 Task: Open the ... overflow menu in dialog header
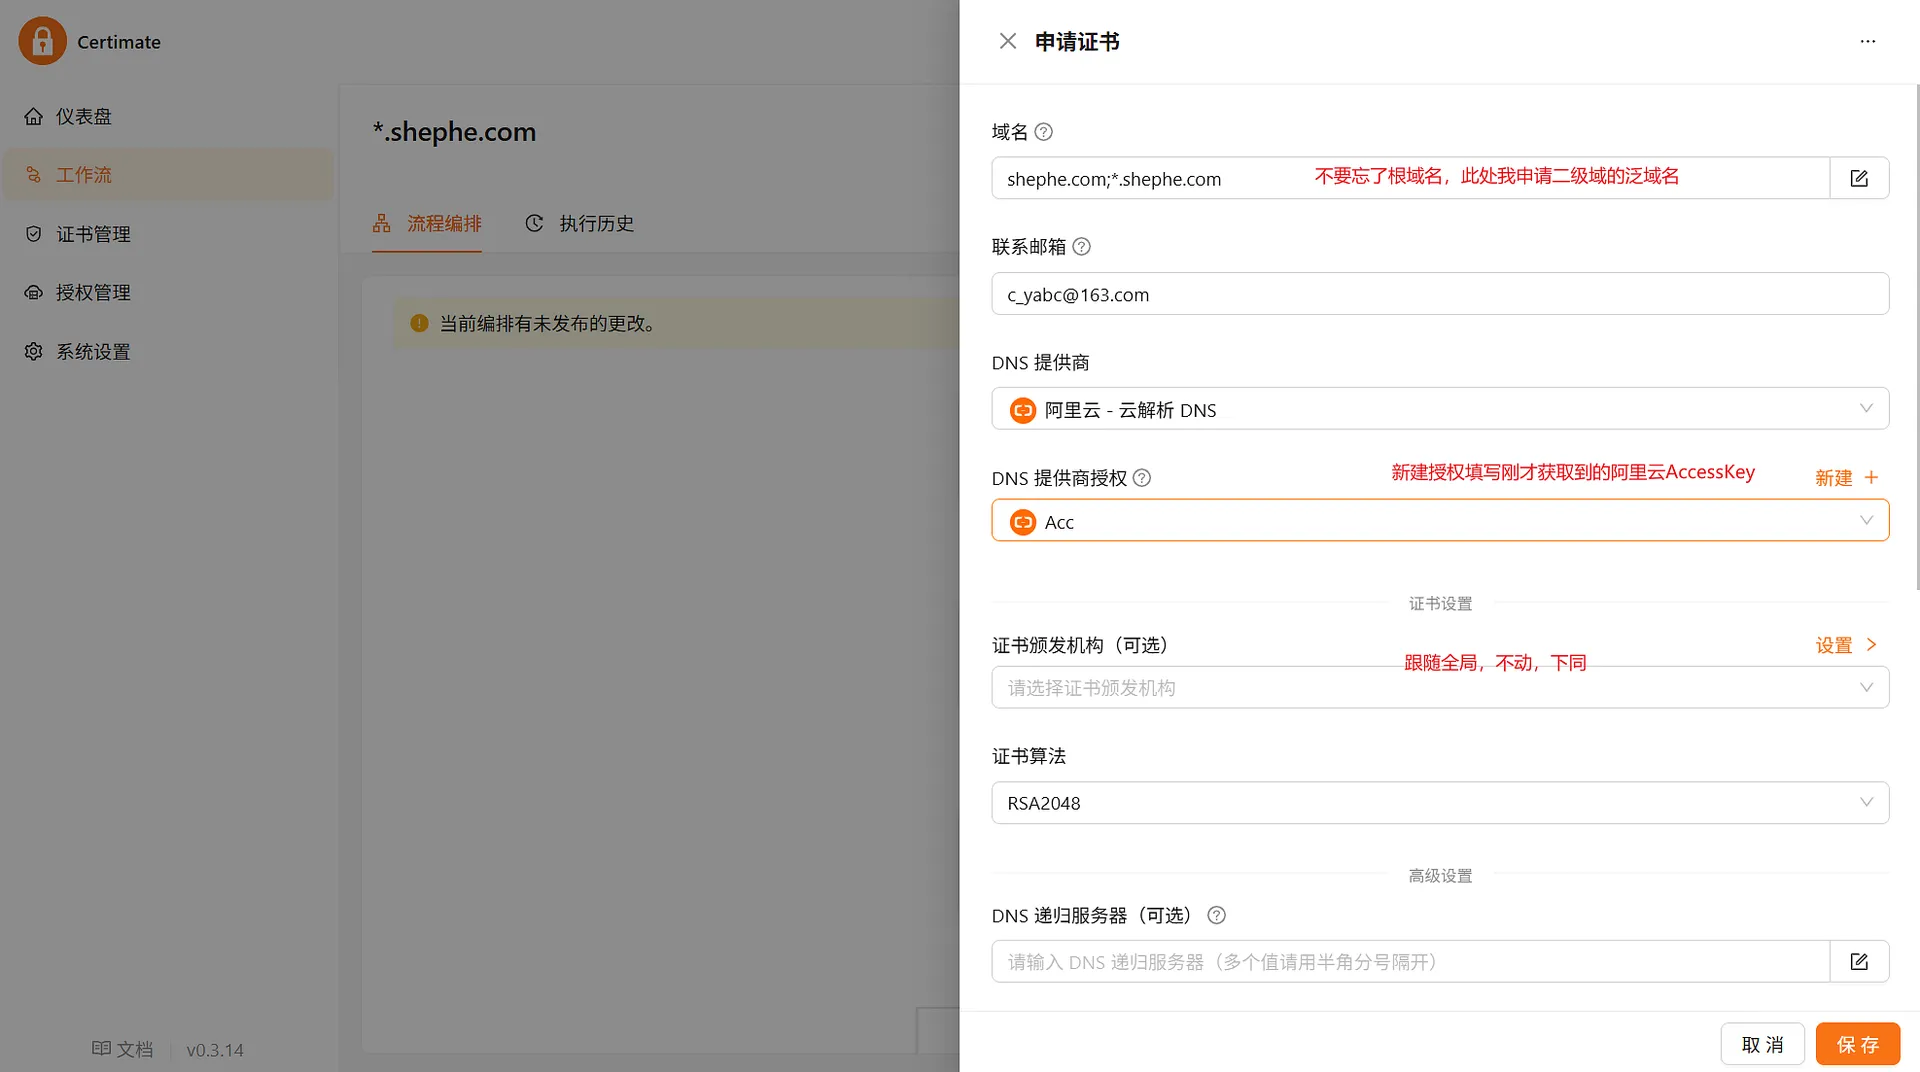coord(1868,41)
